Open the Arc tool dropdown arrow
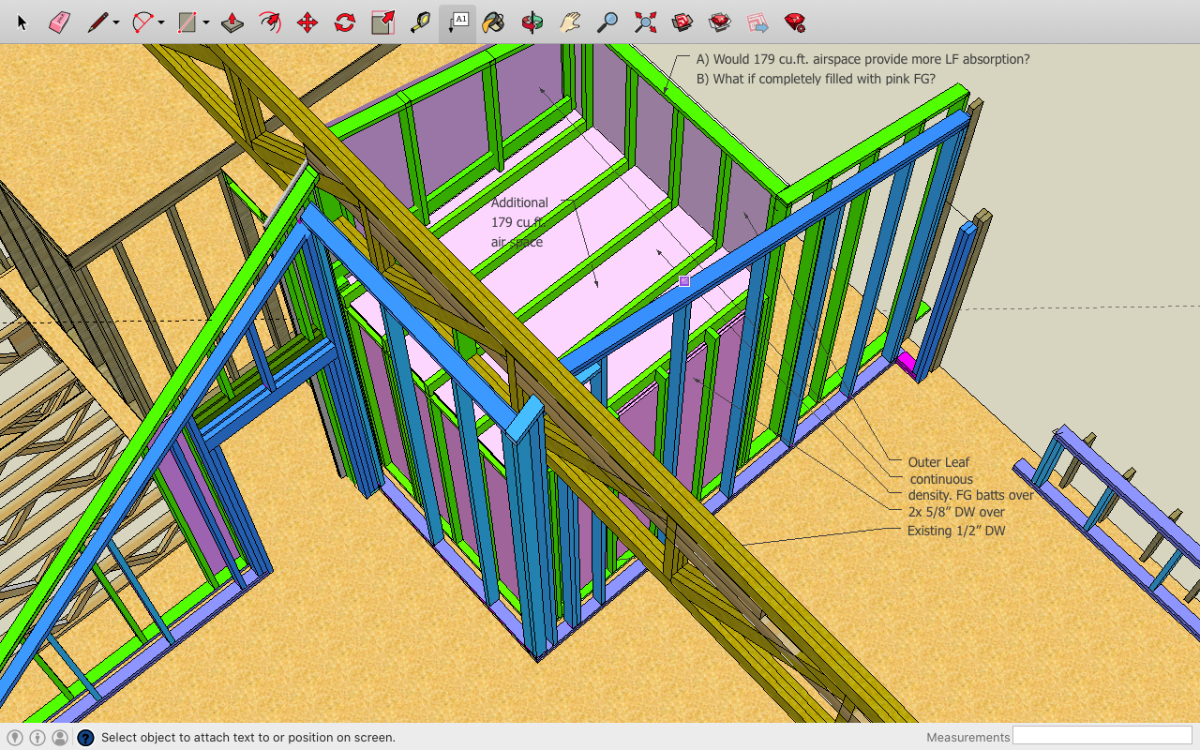The height and width of the screenshot is (750, 1200). [160, 22]
